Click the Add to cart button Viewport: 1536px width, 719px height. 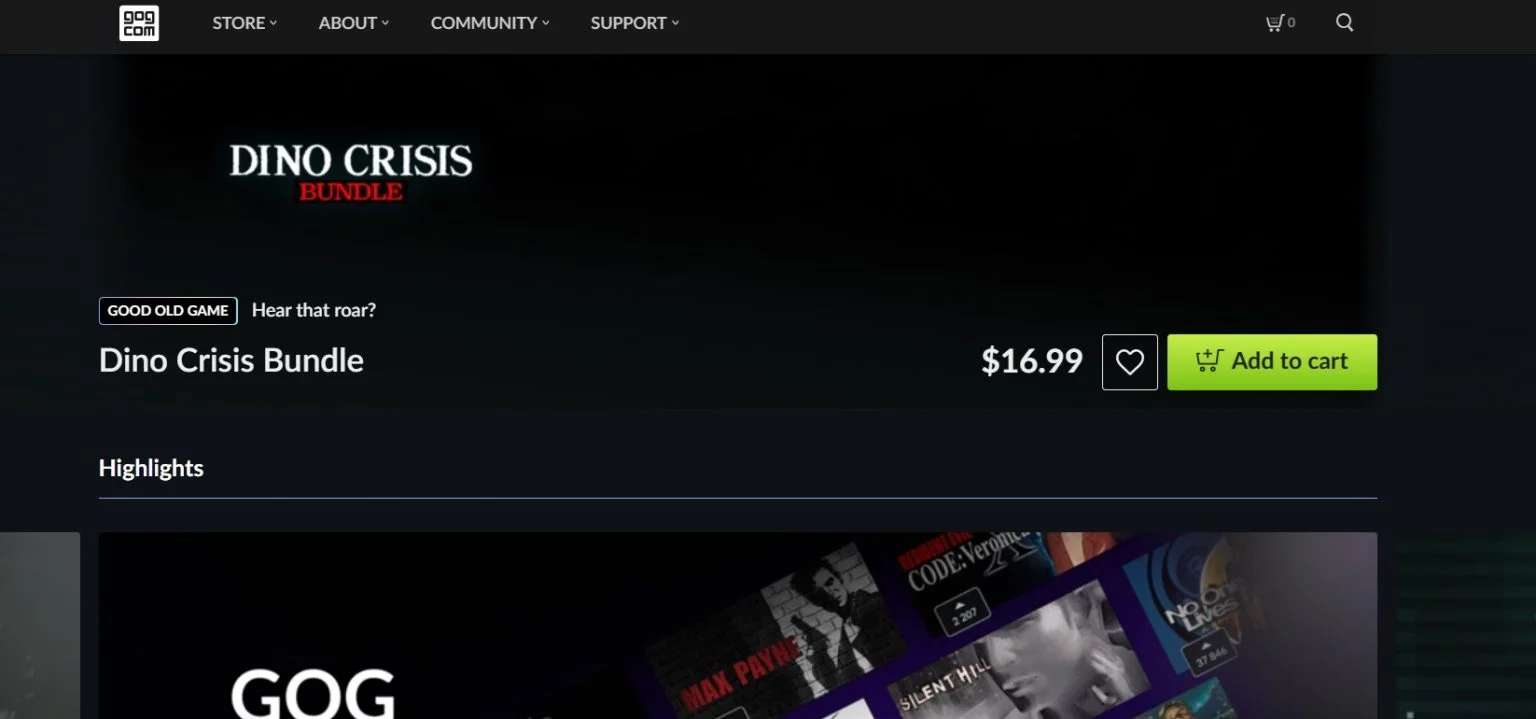[x=1272, y=362]
